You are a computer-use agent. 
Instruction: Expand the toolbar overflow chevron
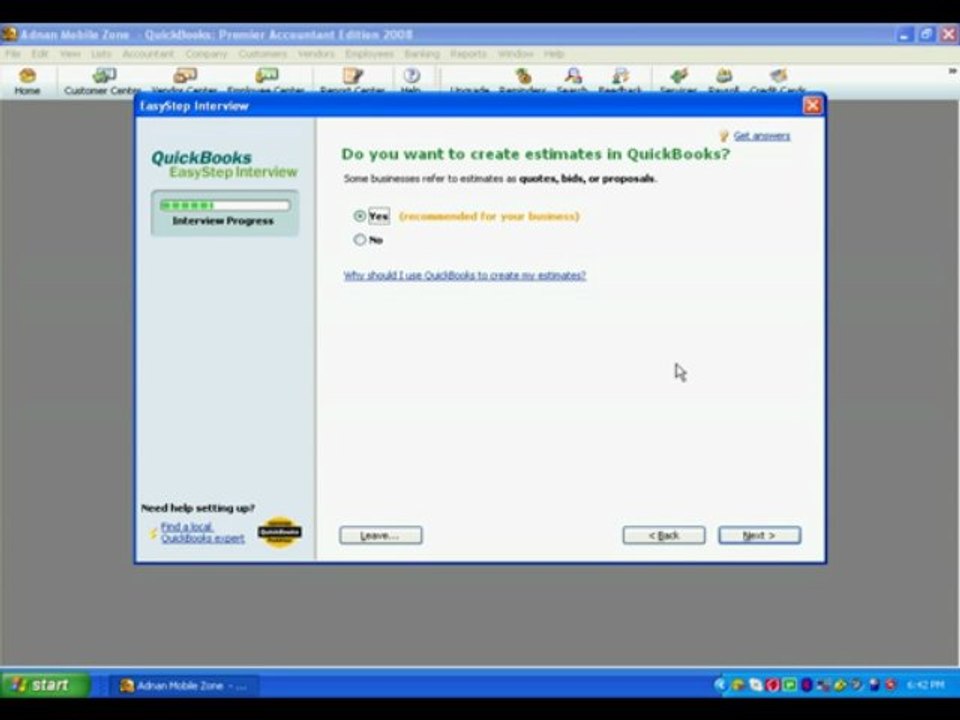[x=952, y=72]
